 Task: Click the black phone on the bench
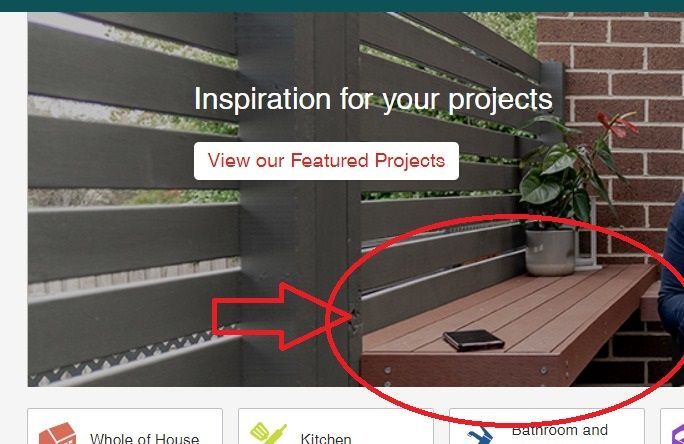pyautogui.click(x=474, y=340)
